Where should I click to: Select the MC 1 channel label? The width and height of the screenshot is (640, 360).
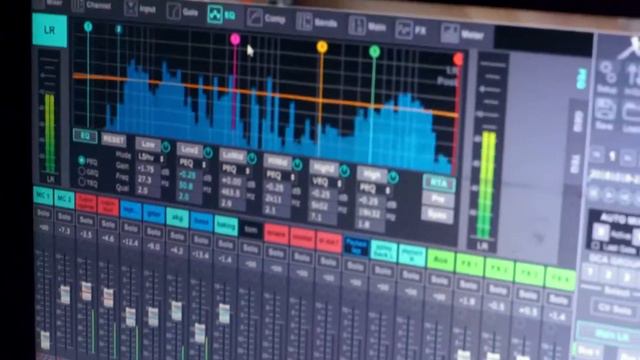point(43,196)
